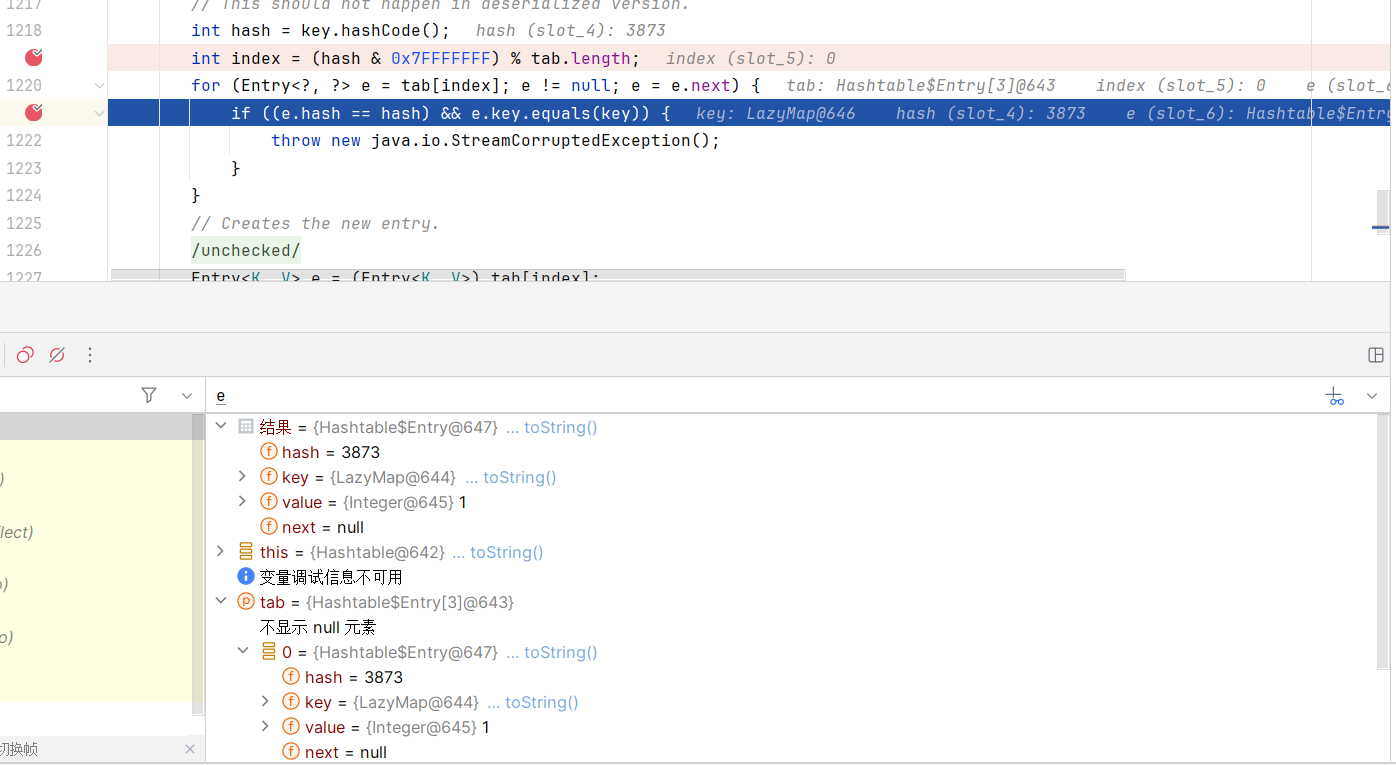The image size is (1396, 765).
Task: Select the next = null field under 结果
Action: (x=323, y=527)
